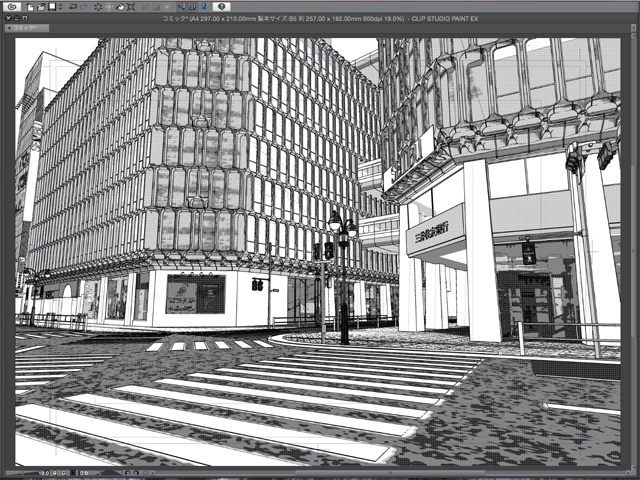
Task: Click the zoom in icon in status bar
Action: pyautogui.click(x=64, y=473)
